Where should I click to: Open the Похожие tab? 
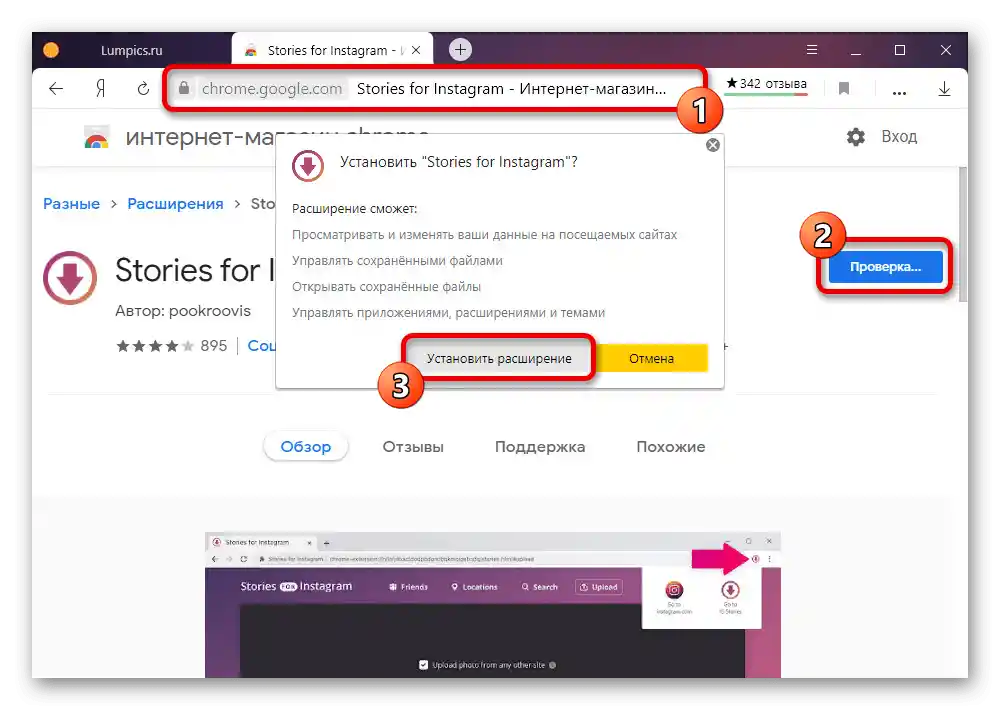click(671, 447)
